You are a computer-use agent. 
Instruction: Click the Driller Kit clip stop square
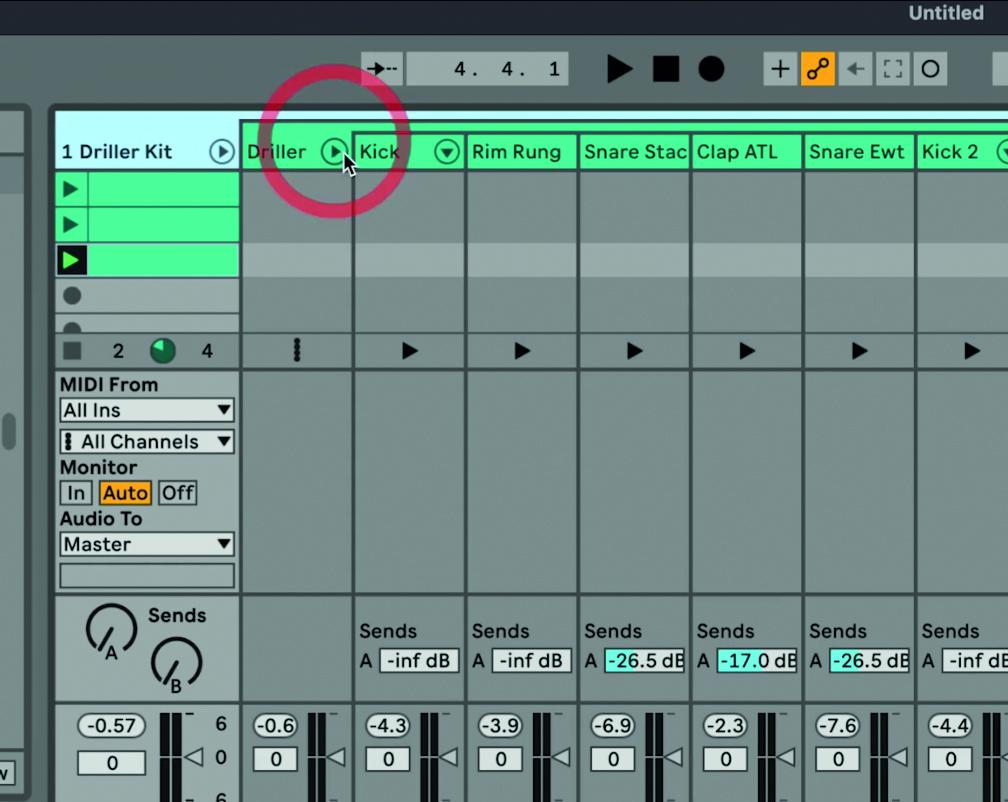(72, 351)
